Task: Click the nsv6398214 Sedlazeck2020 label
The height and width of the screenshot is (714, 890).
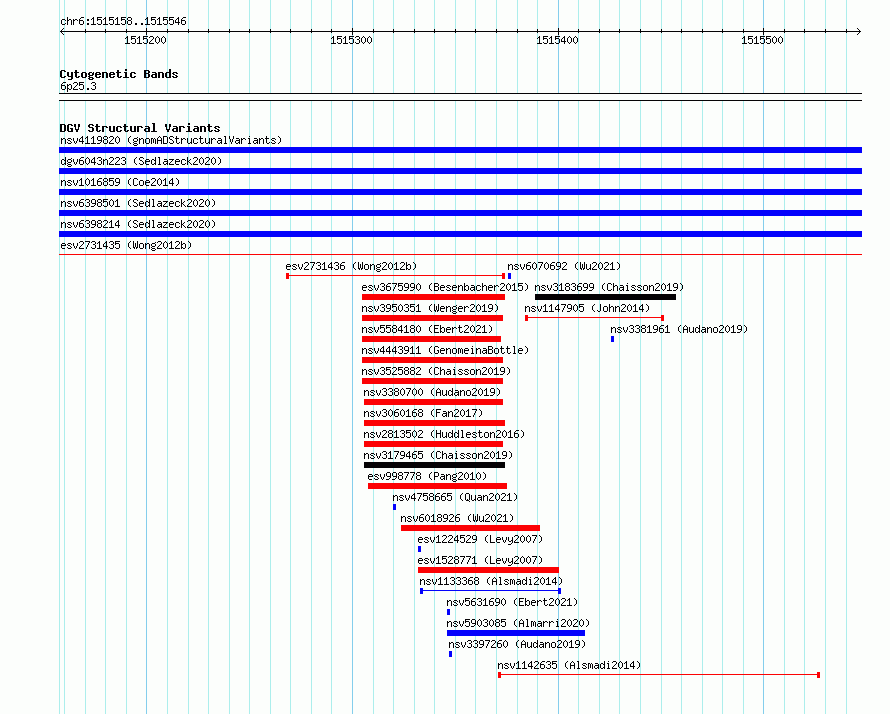Action: click(138, 224)
